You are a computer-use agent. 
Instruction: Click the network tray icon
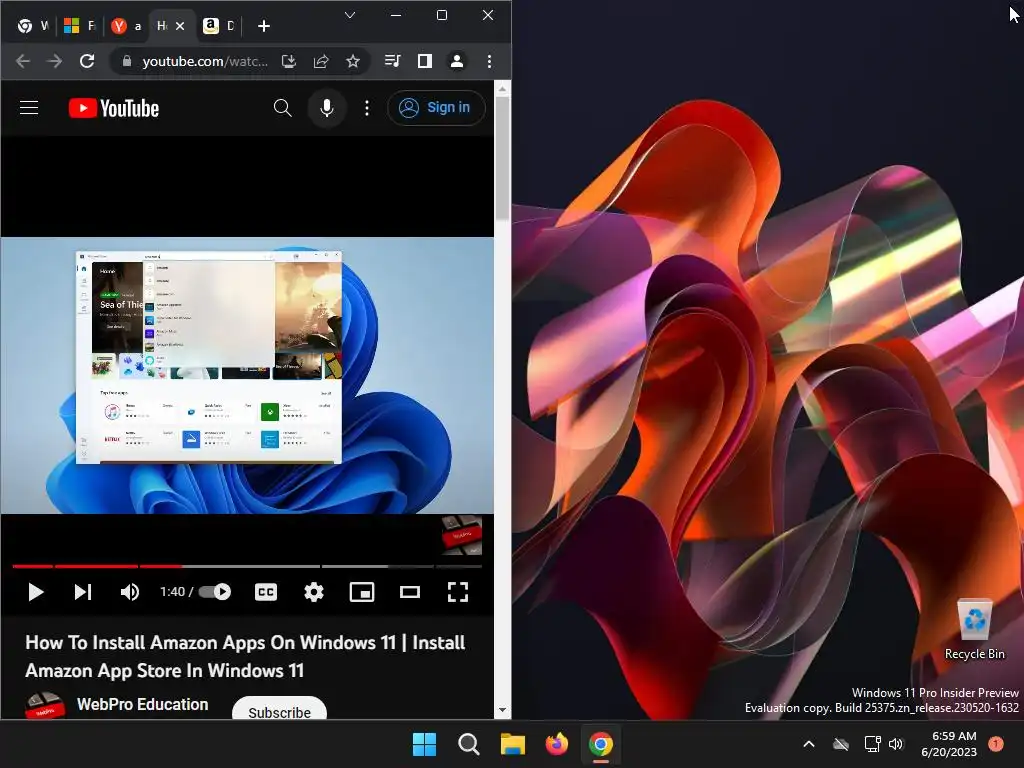coord(872,744)
